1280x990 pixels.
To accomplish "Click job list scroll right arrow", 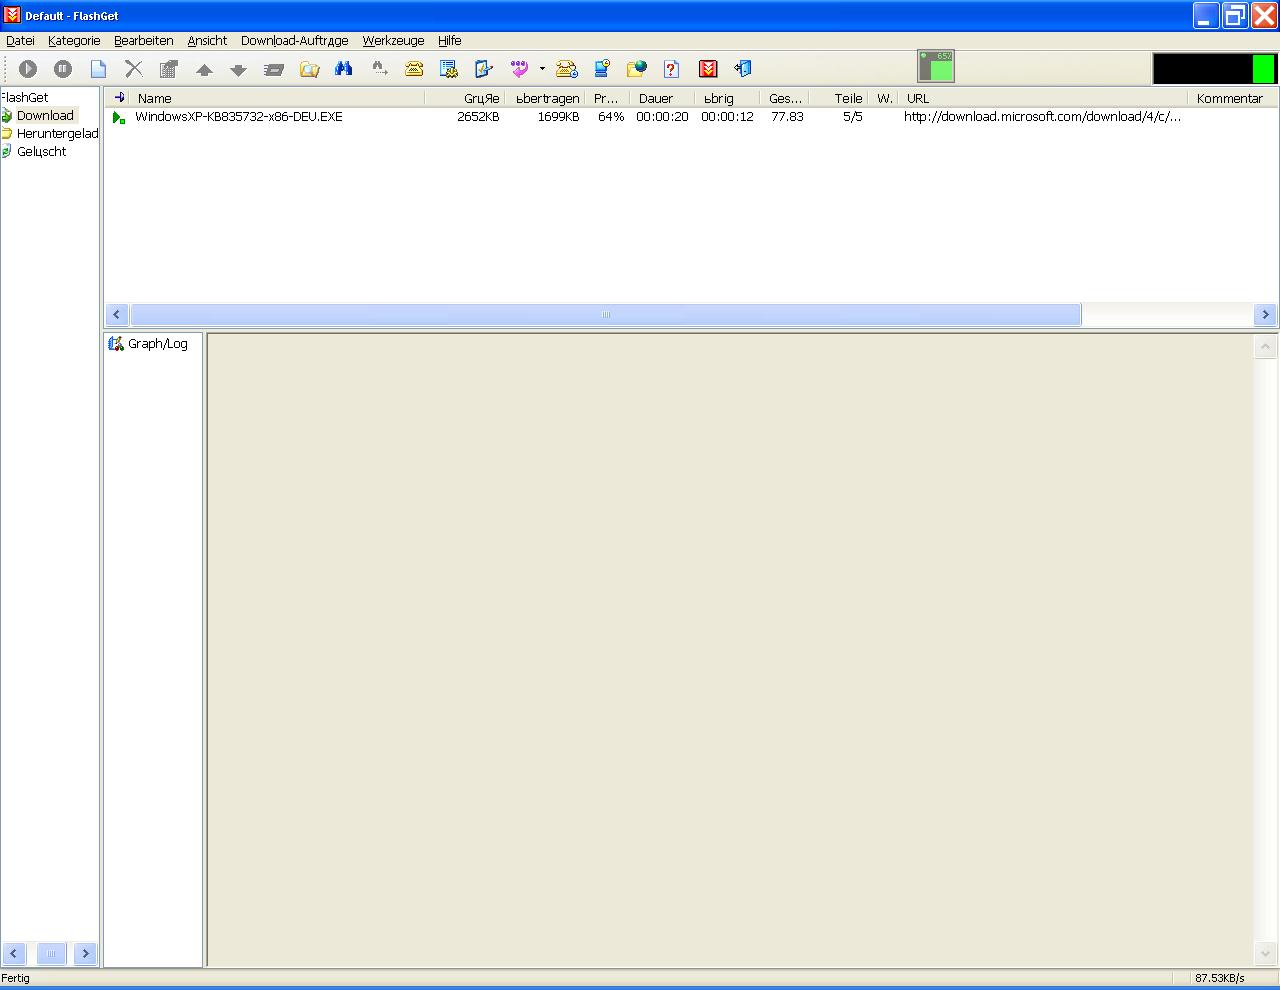I will click(x=1265, y=314).
